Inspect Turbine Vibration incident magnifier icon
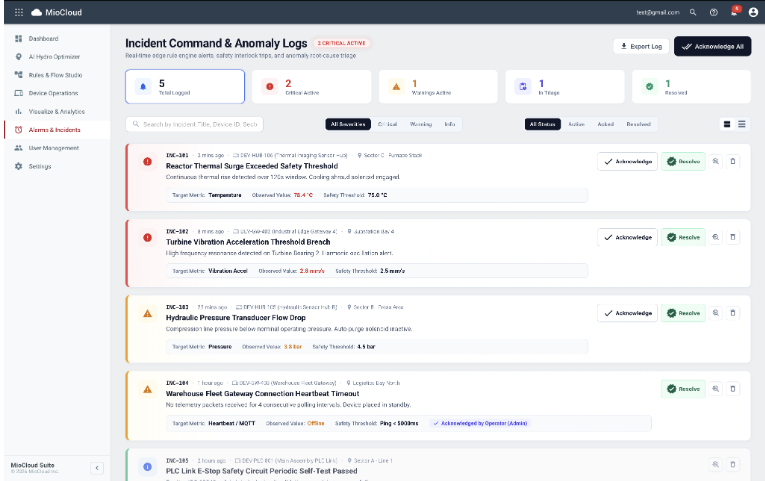The width and height of the screenshot is (765, 481). (716, 237)
